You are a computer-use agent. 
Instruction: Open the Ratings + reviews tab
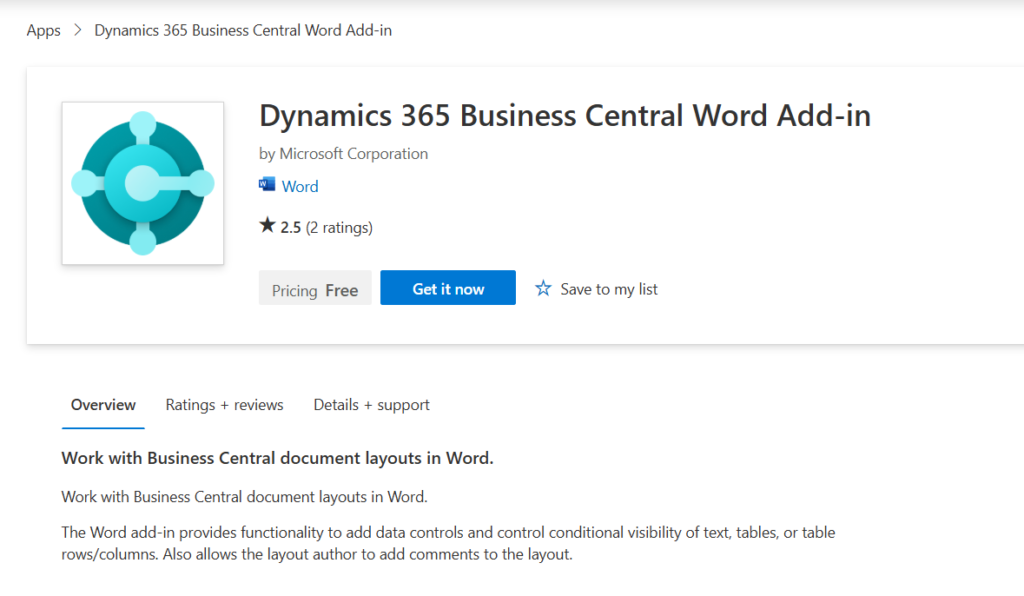click(x=224, y=405)
